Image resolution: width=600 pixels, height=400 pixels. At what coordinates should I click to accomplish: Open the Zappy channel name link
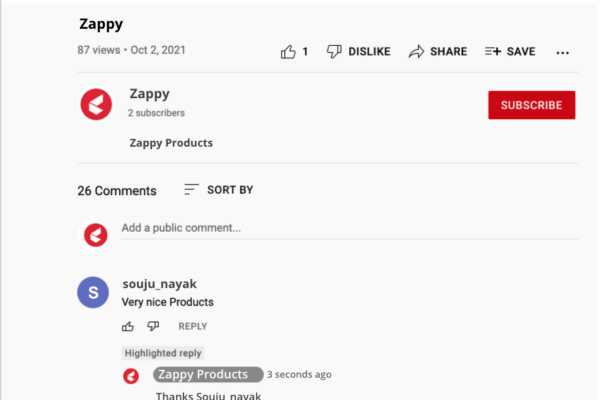(149, 94)
